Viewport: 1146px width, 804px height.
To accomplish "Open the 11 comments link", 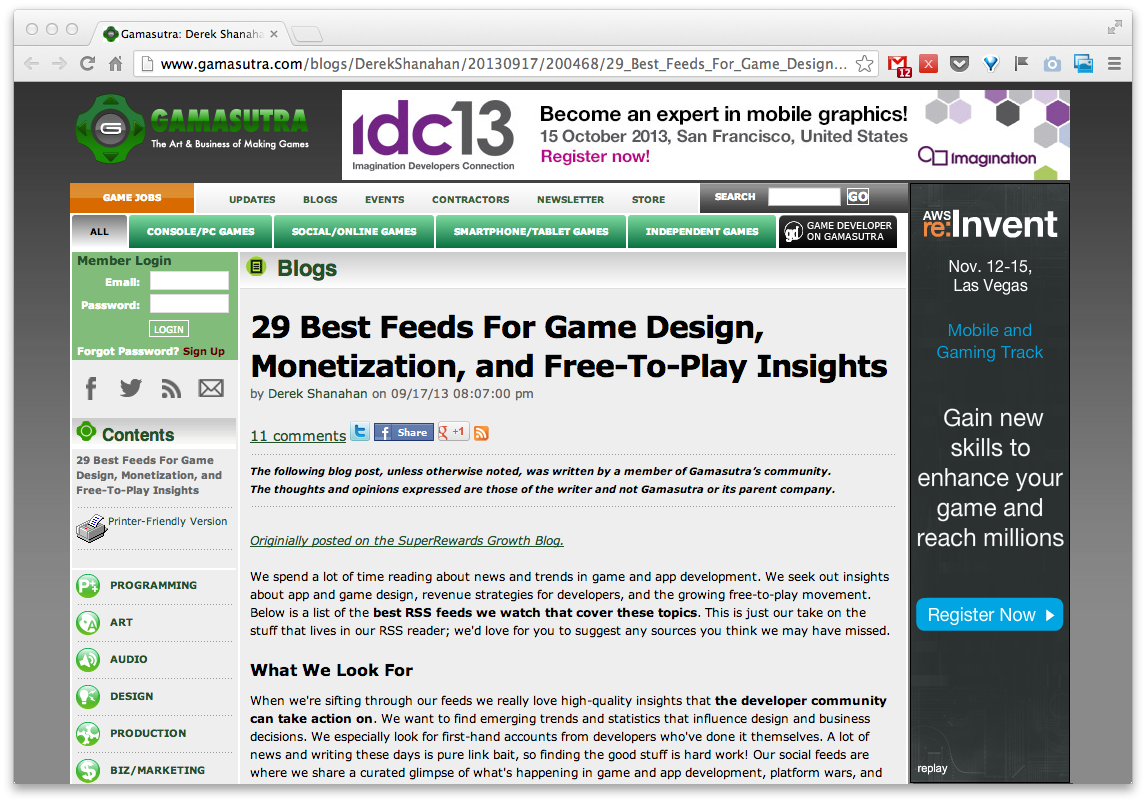I will [x=298, y=436].
